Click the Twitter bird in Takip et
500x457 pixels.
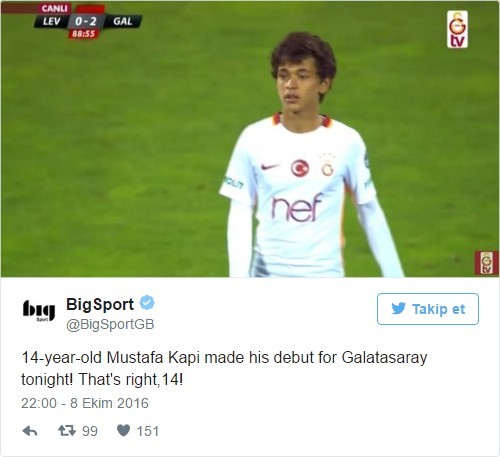tap(399, 309)
